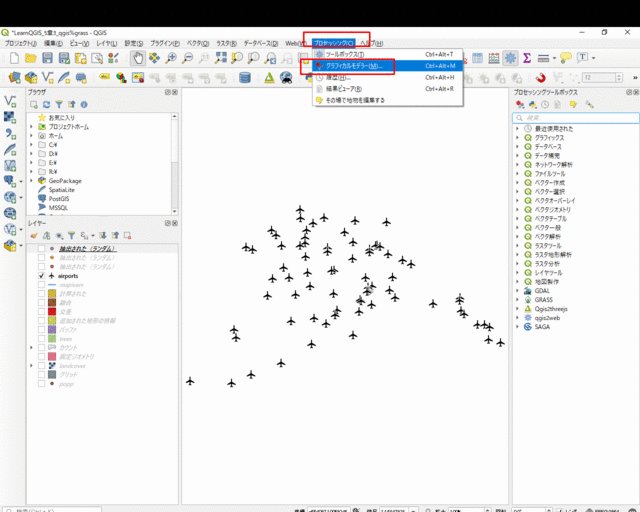Click the purple バッファ layer color swatch

[52, 329]
